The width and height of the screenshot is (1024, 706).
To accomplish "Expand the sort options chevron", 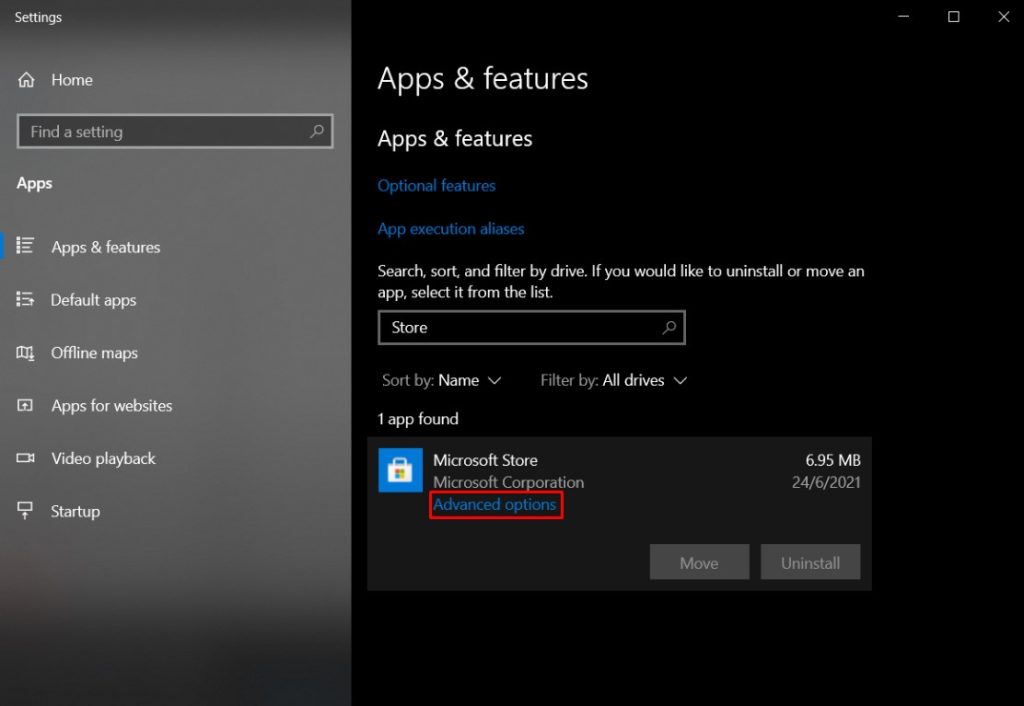I will pyautogui.click(x=494, y=380).
